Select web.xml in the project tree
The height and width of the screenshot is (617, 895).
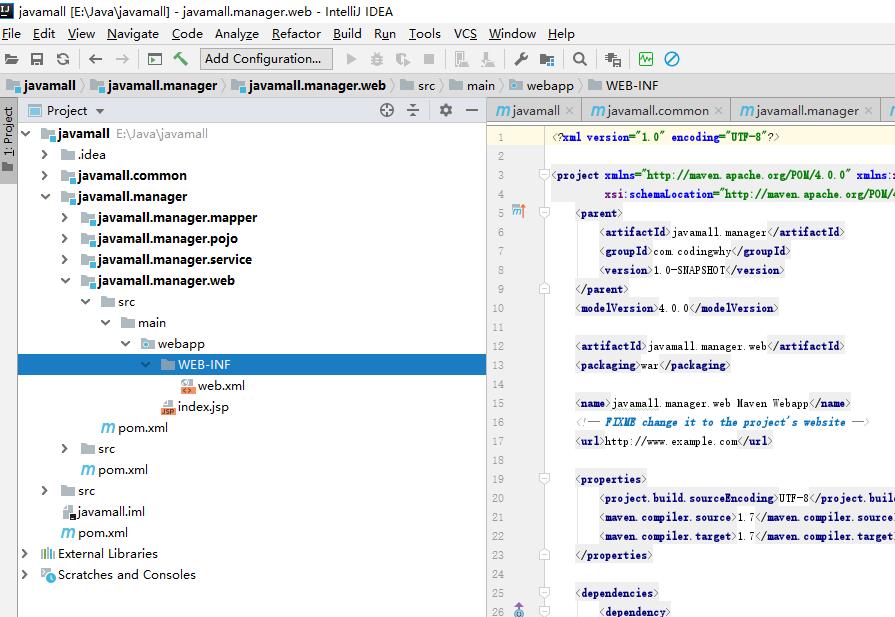tap(221, 386)
